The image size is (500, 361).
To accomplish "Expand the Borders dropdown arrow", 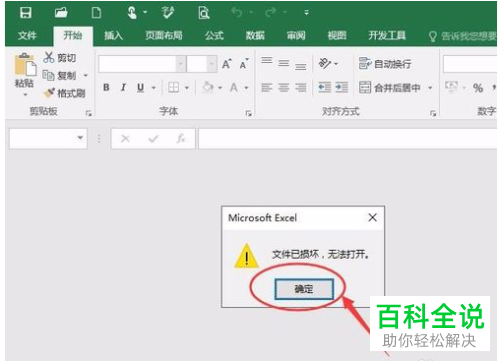I will pos(187,88).
